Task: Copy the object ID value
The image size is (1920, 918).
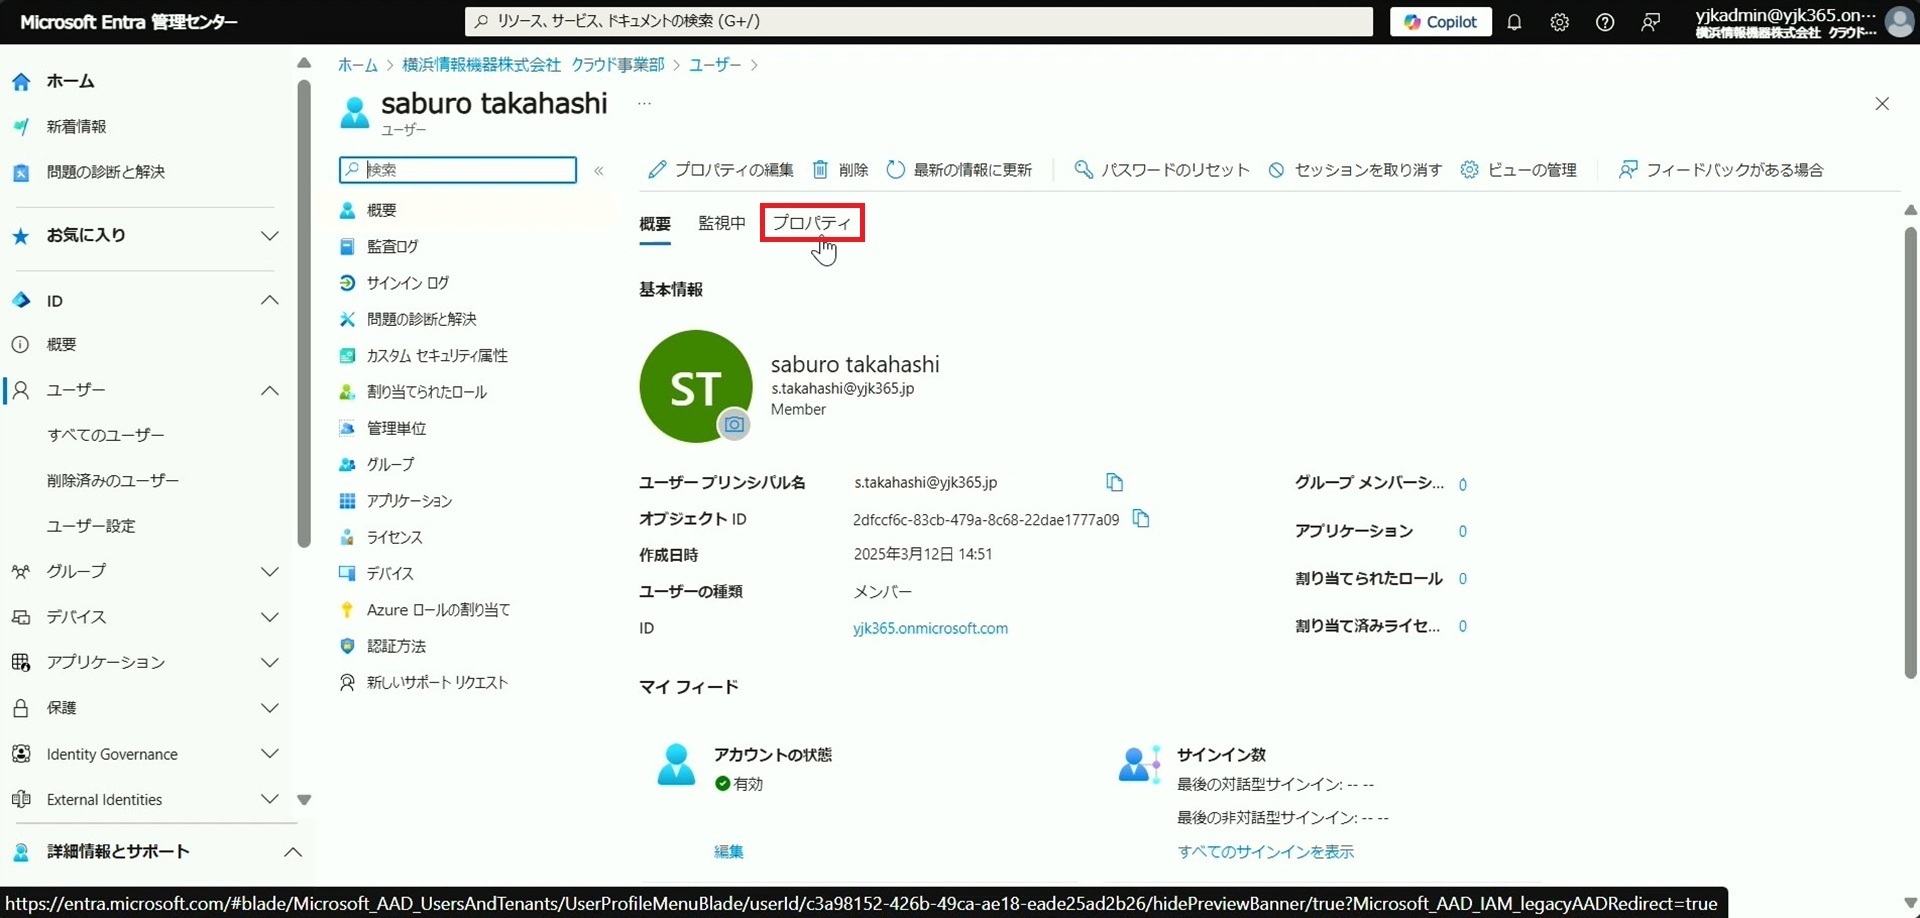Action: coord(1140,519)
